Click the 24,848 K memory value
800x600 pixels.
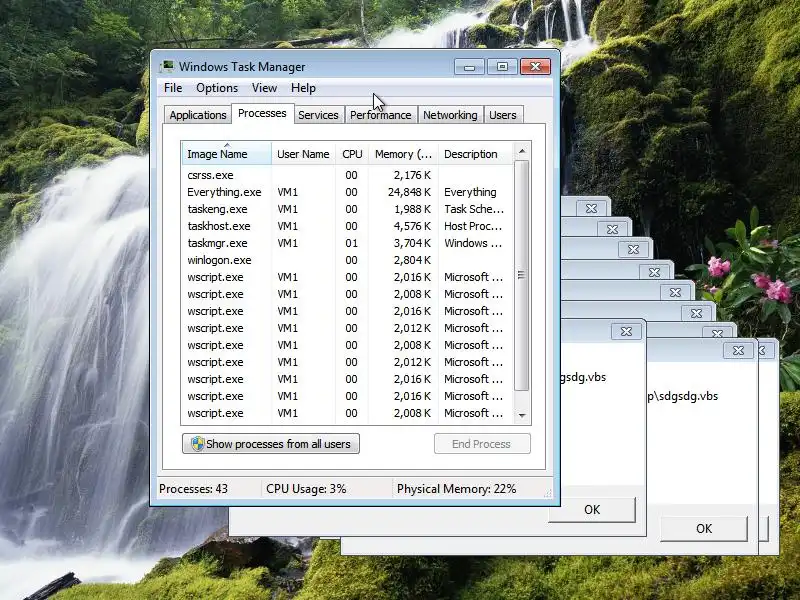tap(409, 192)
